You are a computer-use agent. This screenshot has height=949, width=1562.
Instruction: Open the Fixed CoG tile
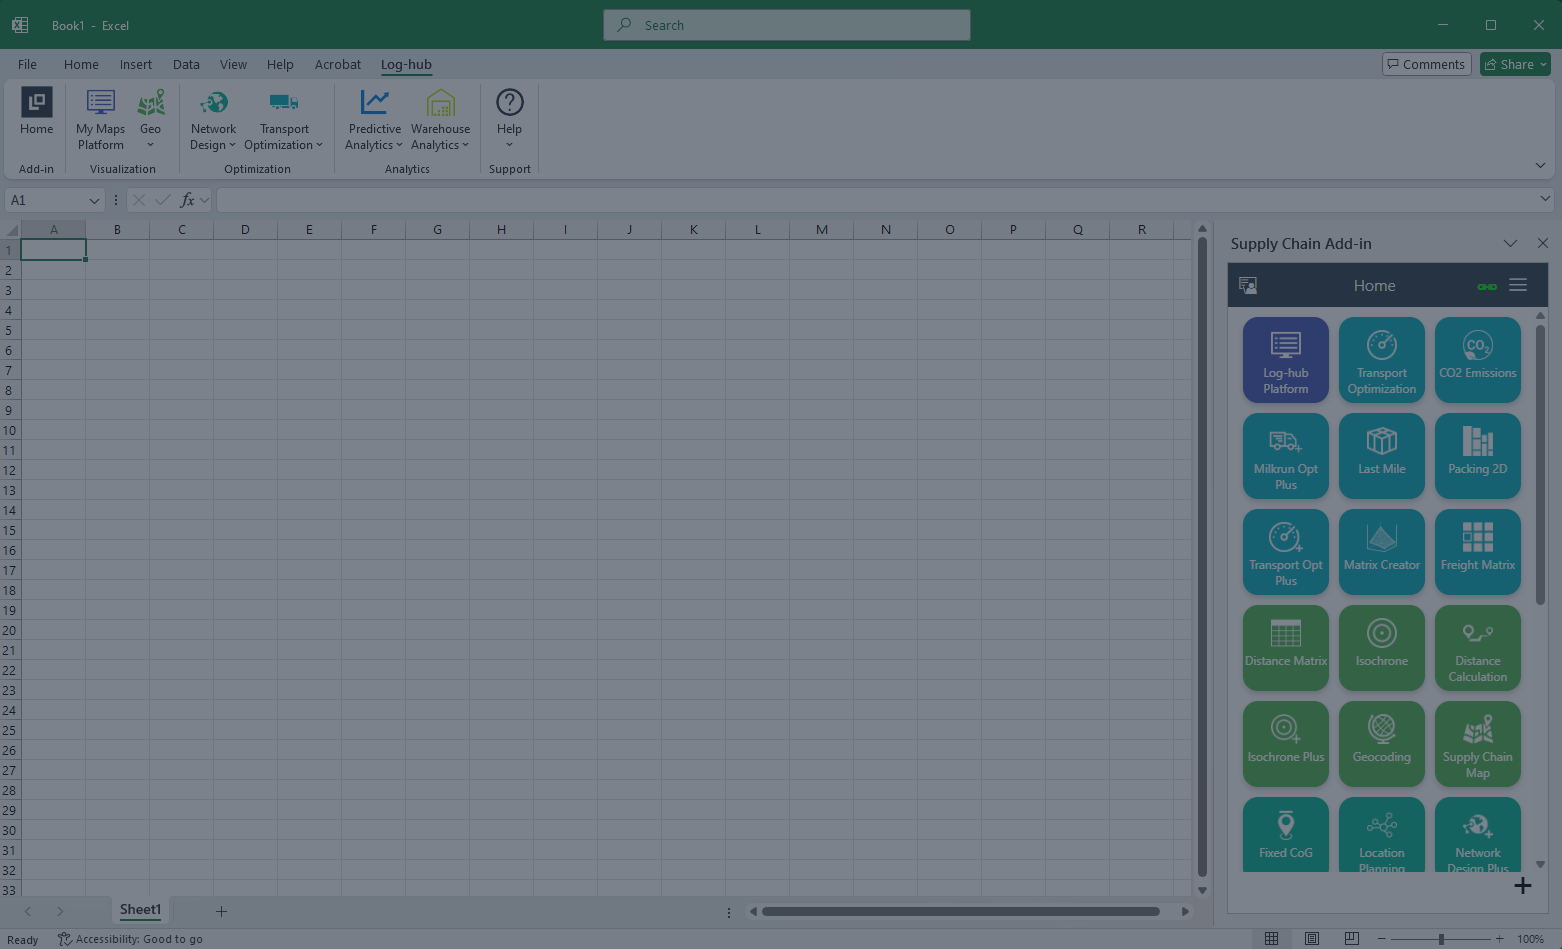pyautogui.click(x=1286, y=834)
